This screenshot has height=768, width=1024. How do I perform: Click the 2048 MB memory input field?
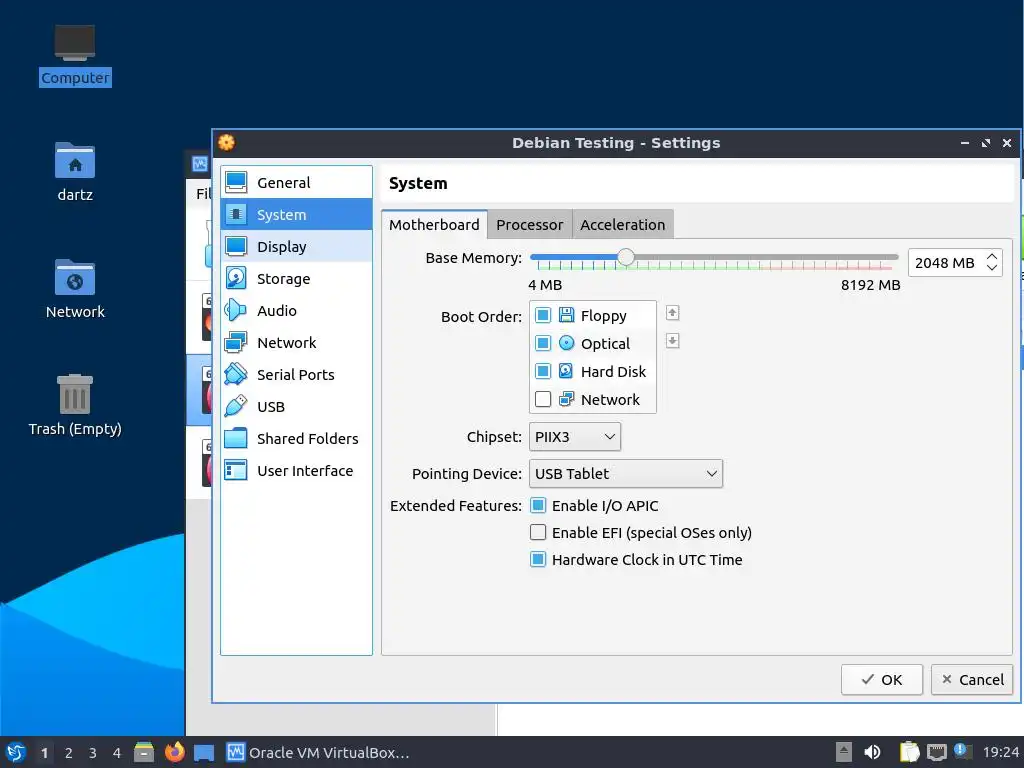946,263
